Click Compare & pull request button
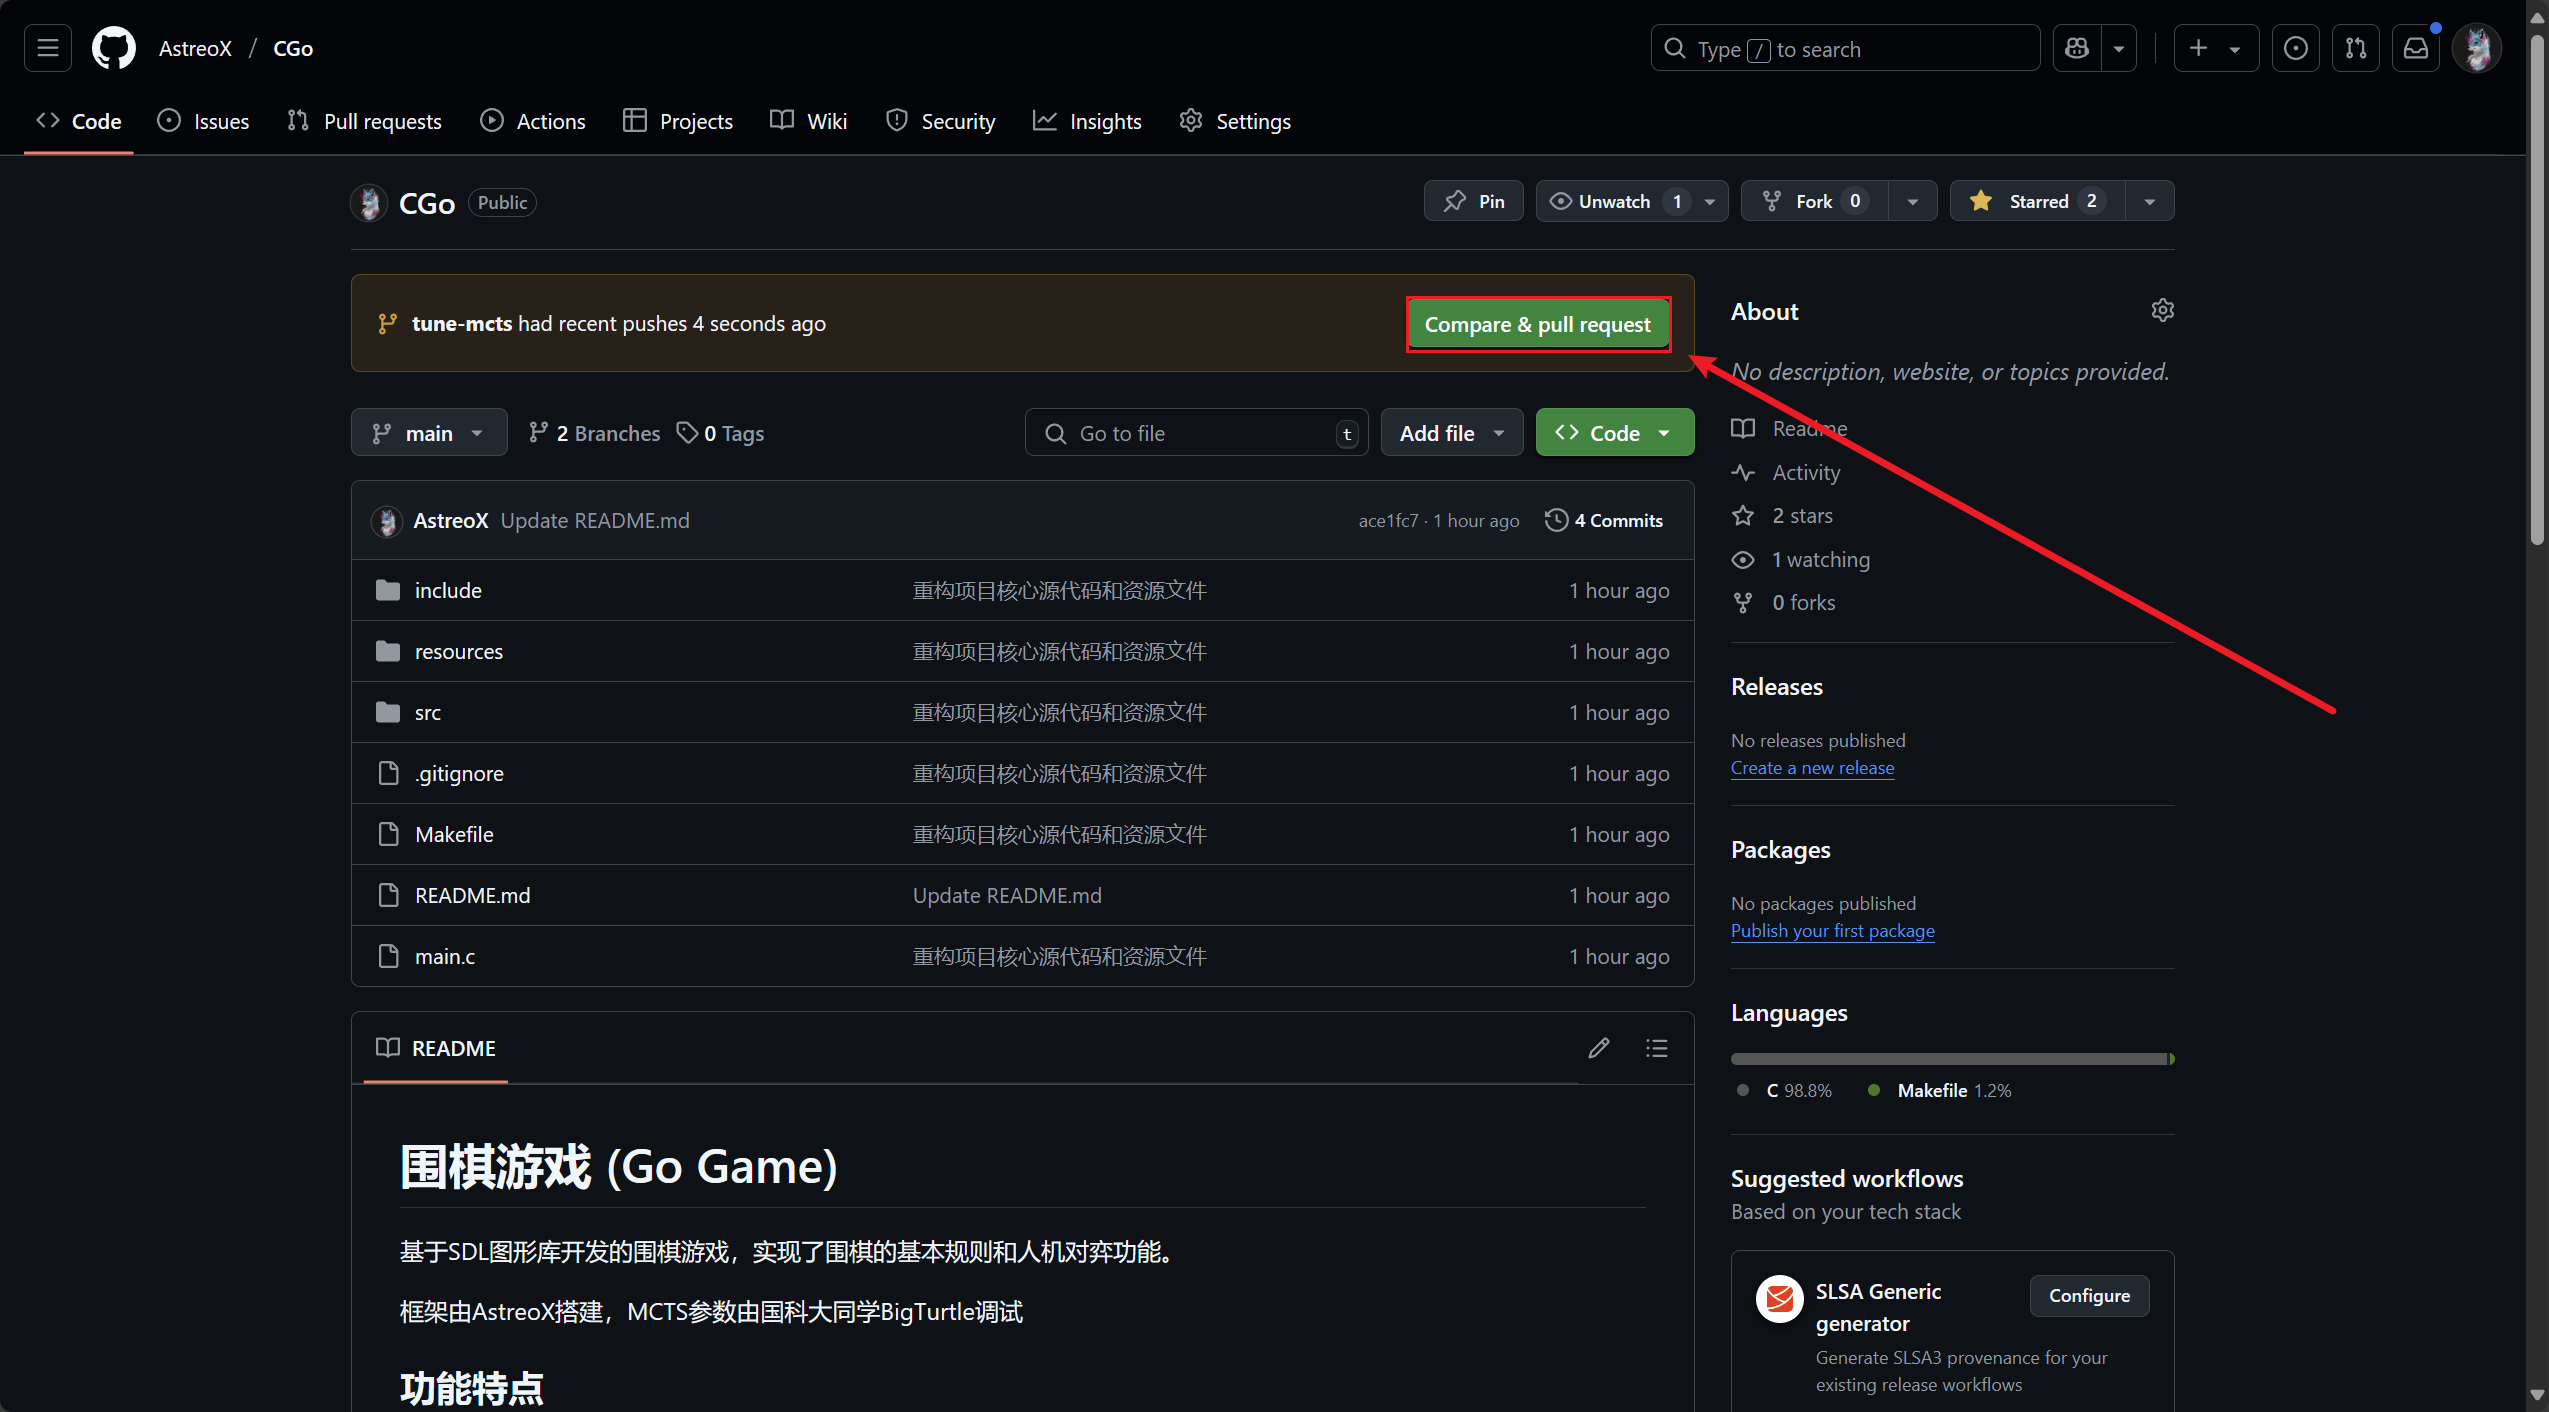This screenshot has height=1412, width=2549. point(1537,324)
